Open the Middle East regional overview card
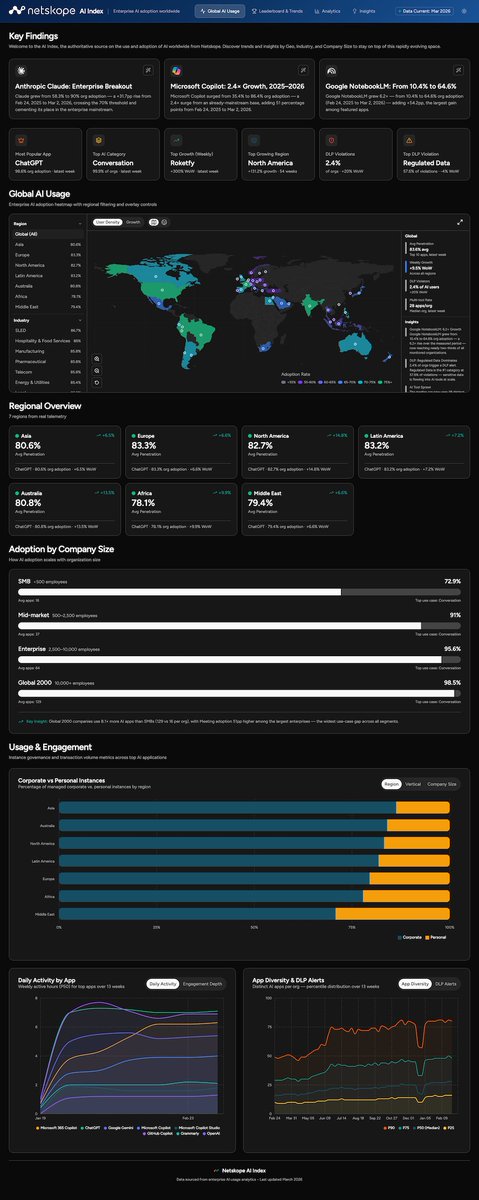The image size is (479, 1200). click(x=297, y=510)
